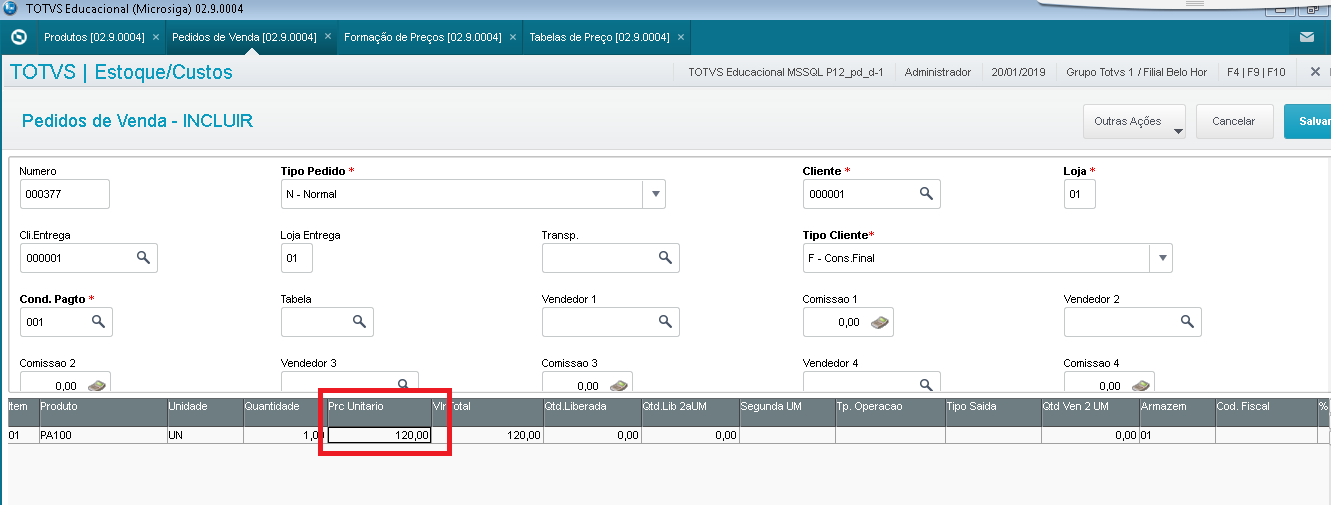This screenshot has height=516, width=1331.
Task: Close the Formação de Preços tab
Action: tap(513, 37)
